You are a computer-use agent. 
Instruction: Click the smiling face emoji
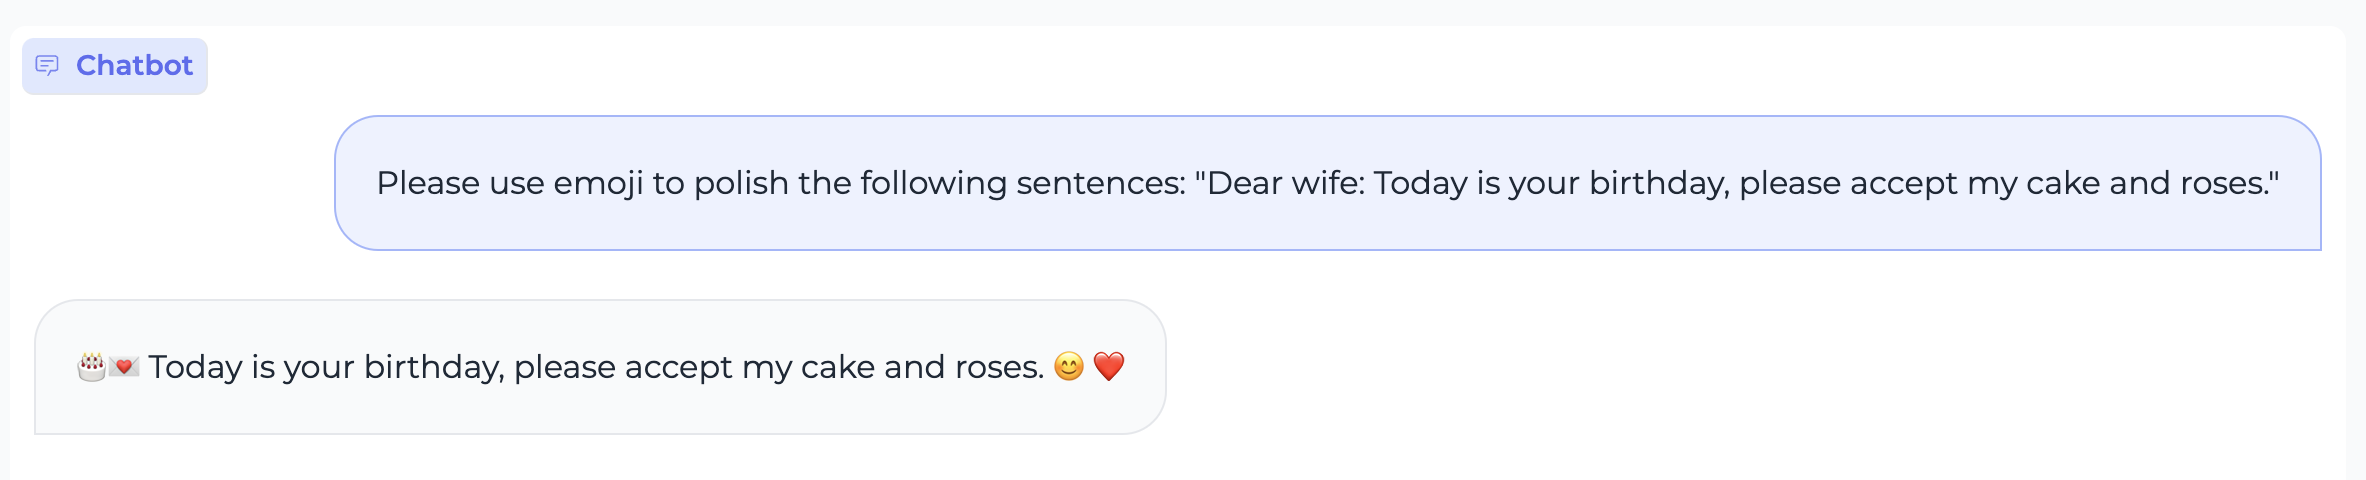click(1069, 367)
